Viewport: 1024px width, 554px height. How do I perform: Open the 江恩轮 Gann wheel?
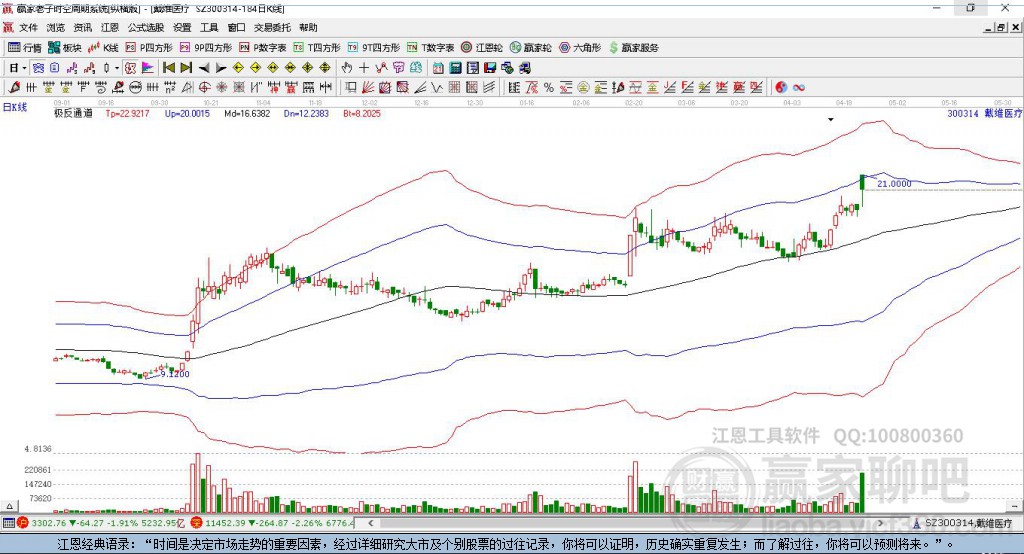tap(482, 48)
